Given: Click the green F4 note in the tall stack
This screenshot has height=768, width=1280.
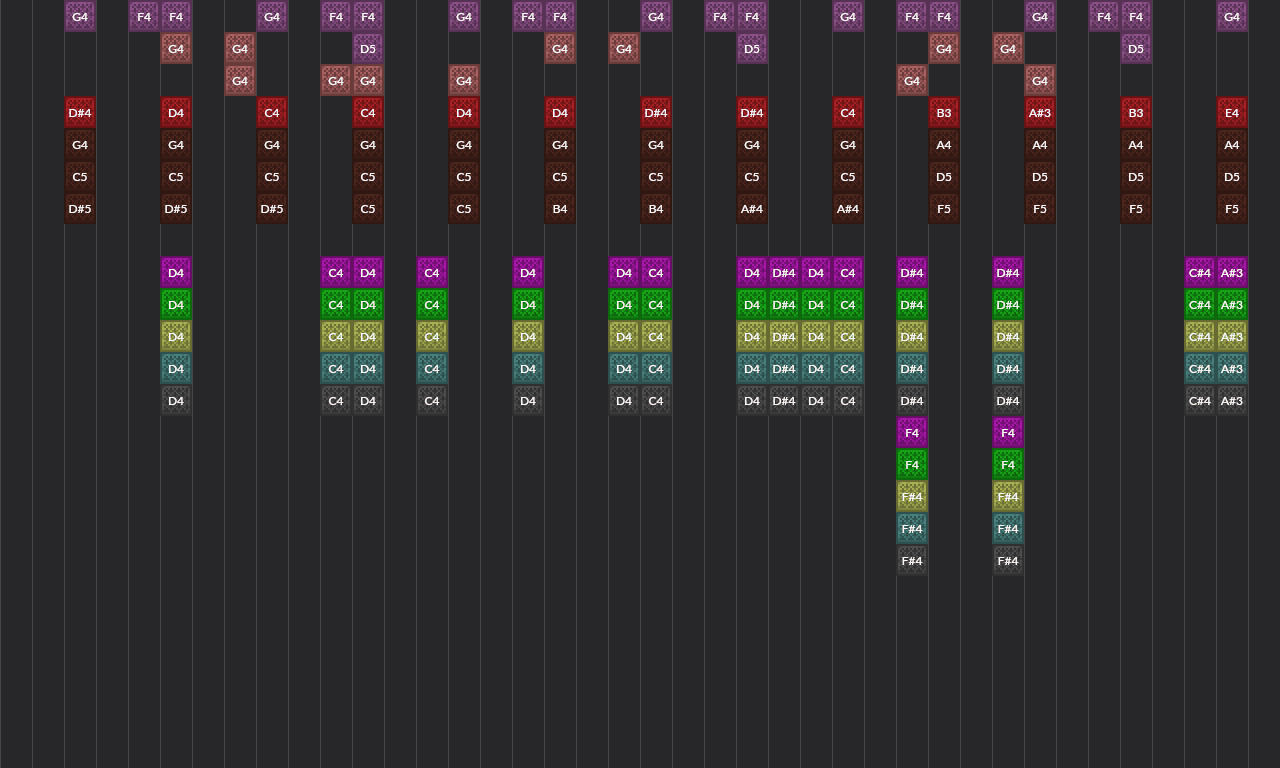Looking at the screenshot, I should (912, 465).
